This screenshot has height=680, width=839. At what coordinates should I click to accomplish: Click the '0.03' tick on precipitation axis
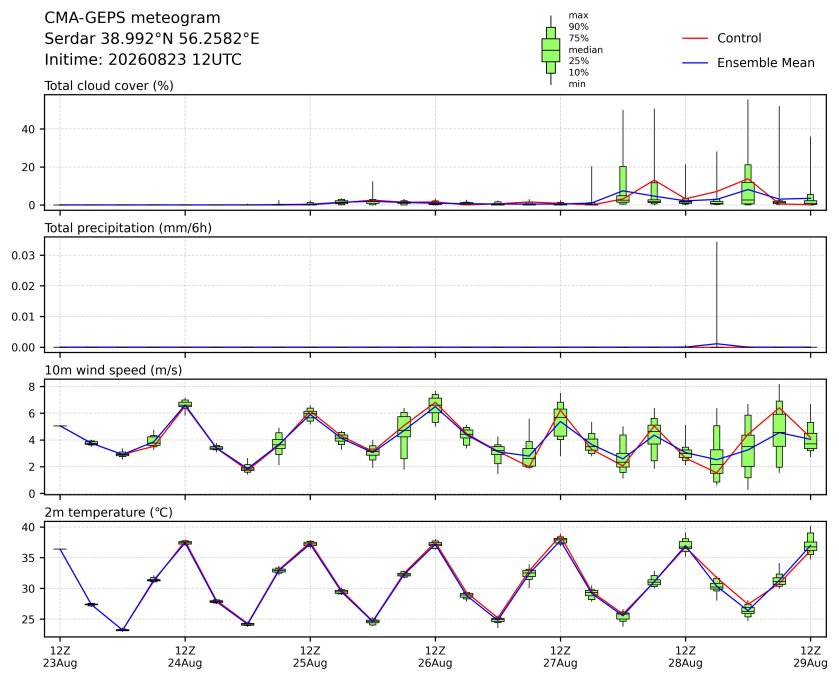(24, 255)
